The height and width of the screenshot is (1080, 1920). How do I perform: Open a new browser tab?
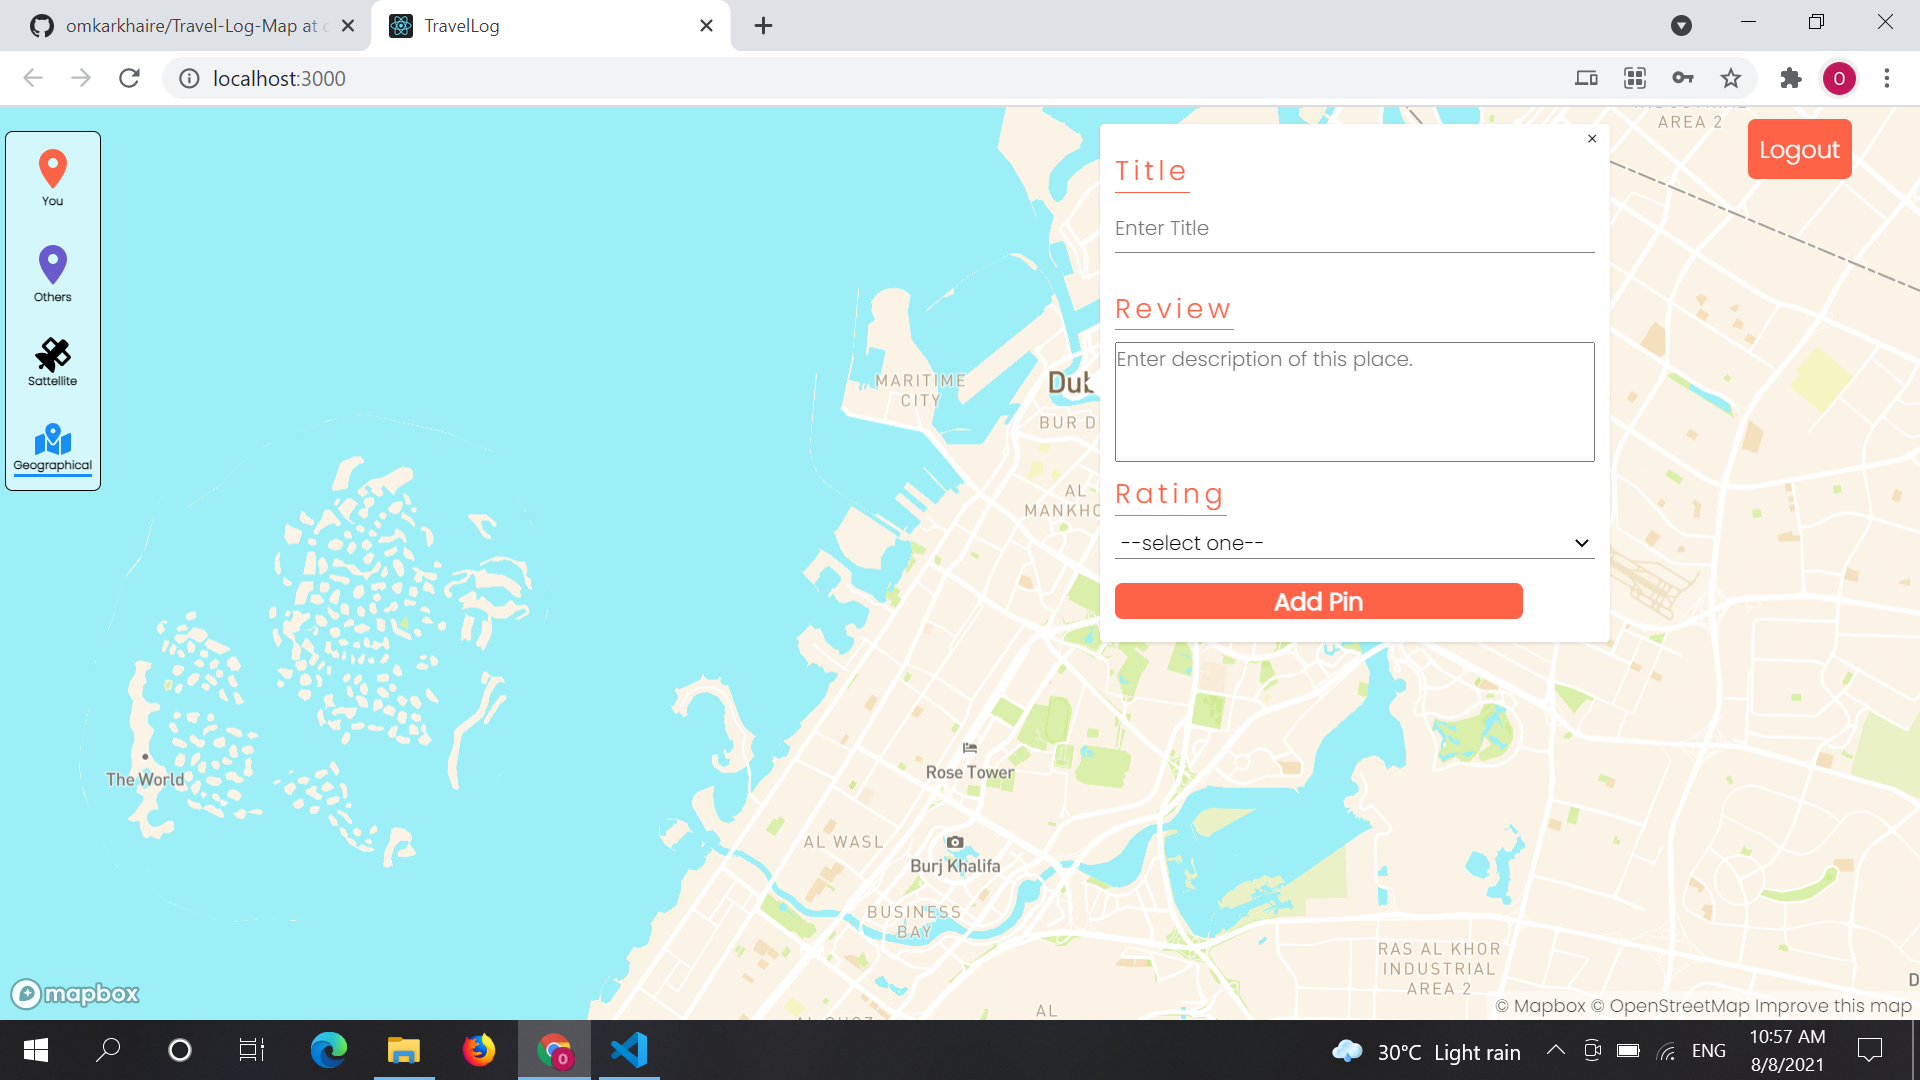pos(763,26)
